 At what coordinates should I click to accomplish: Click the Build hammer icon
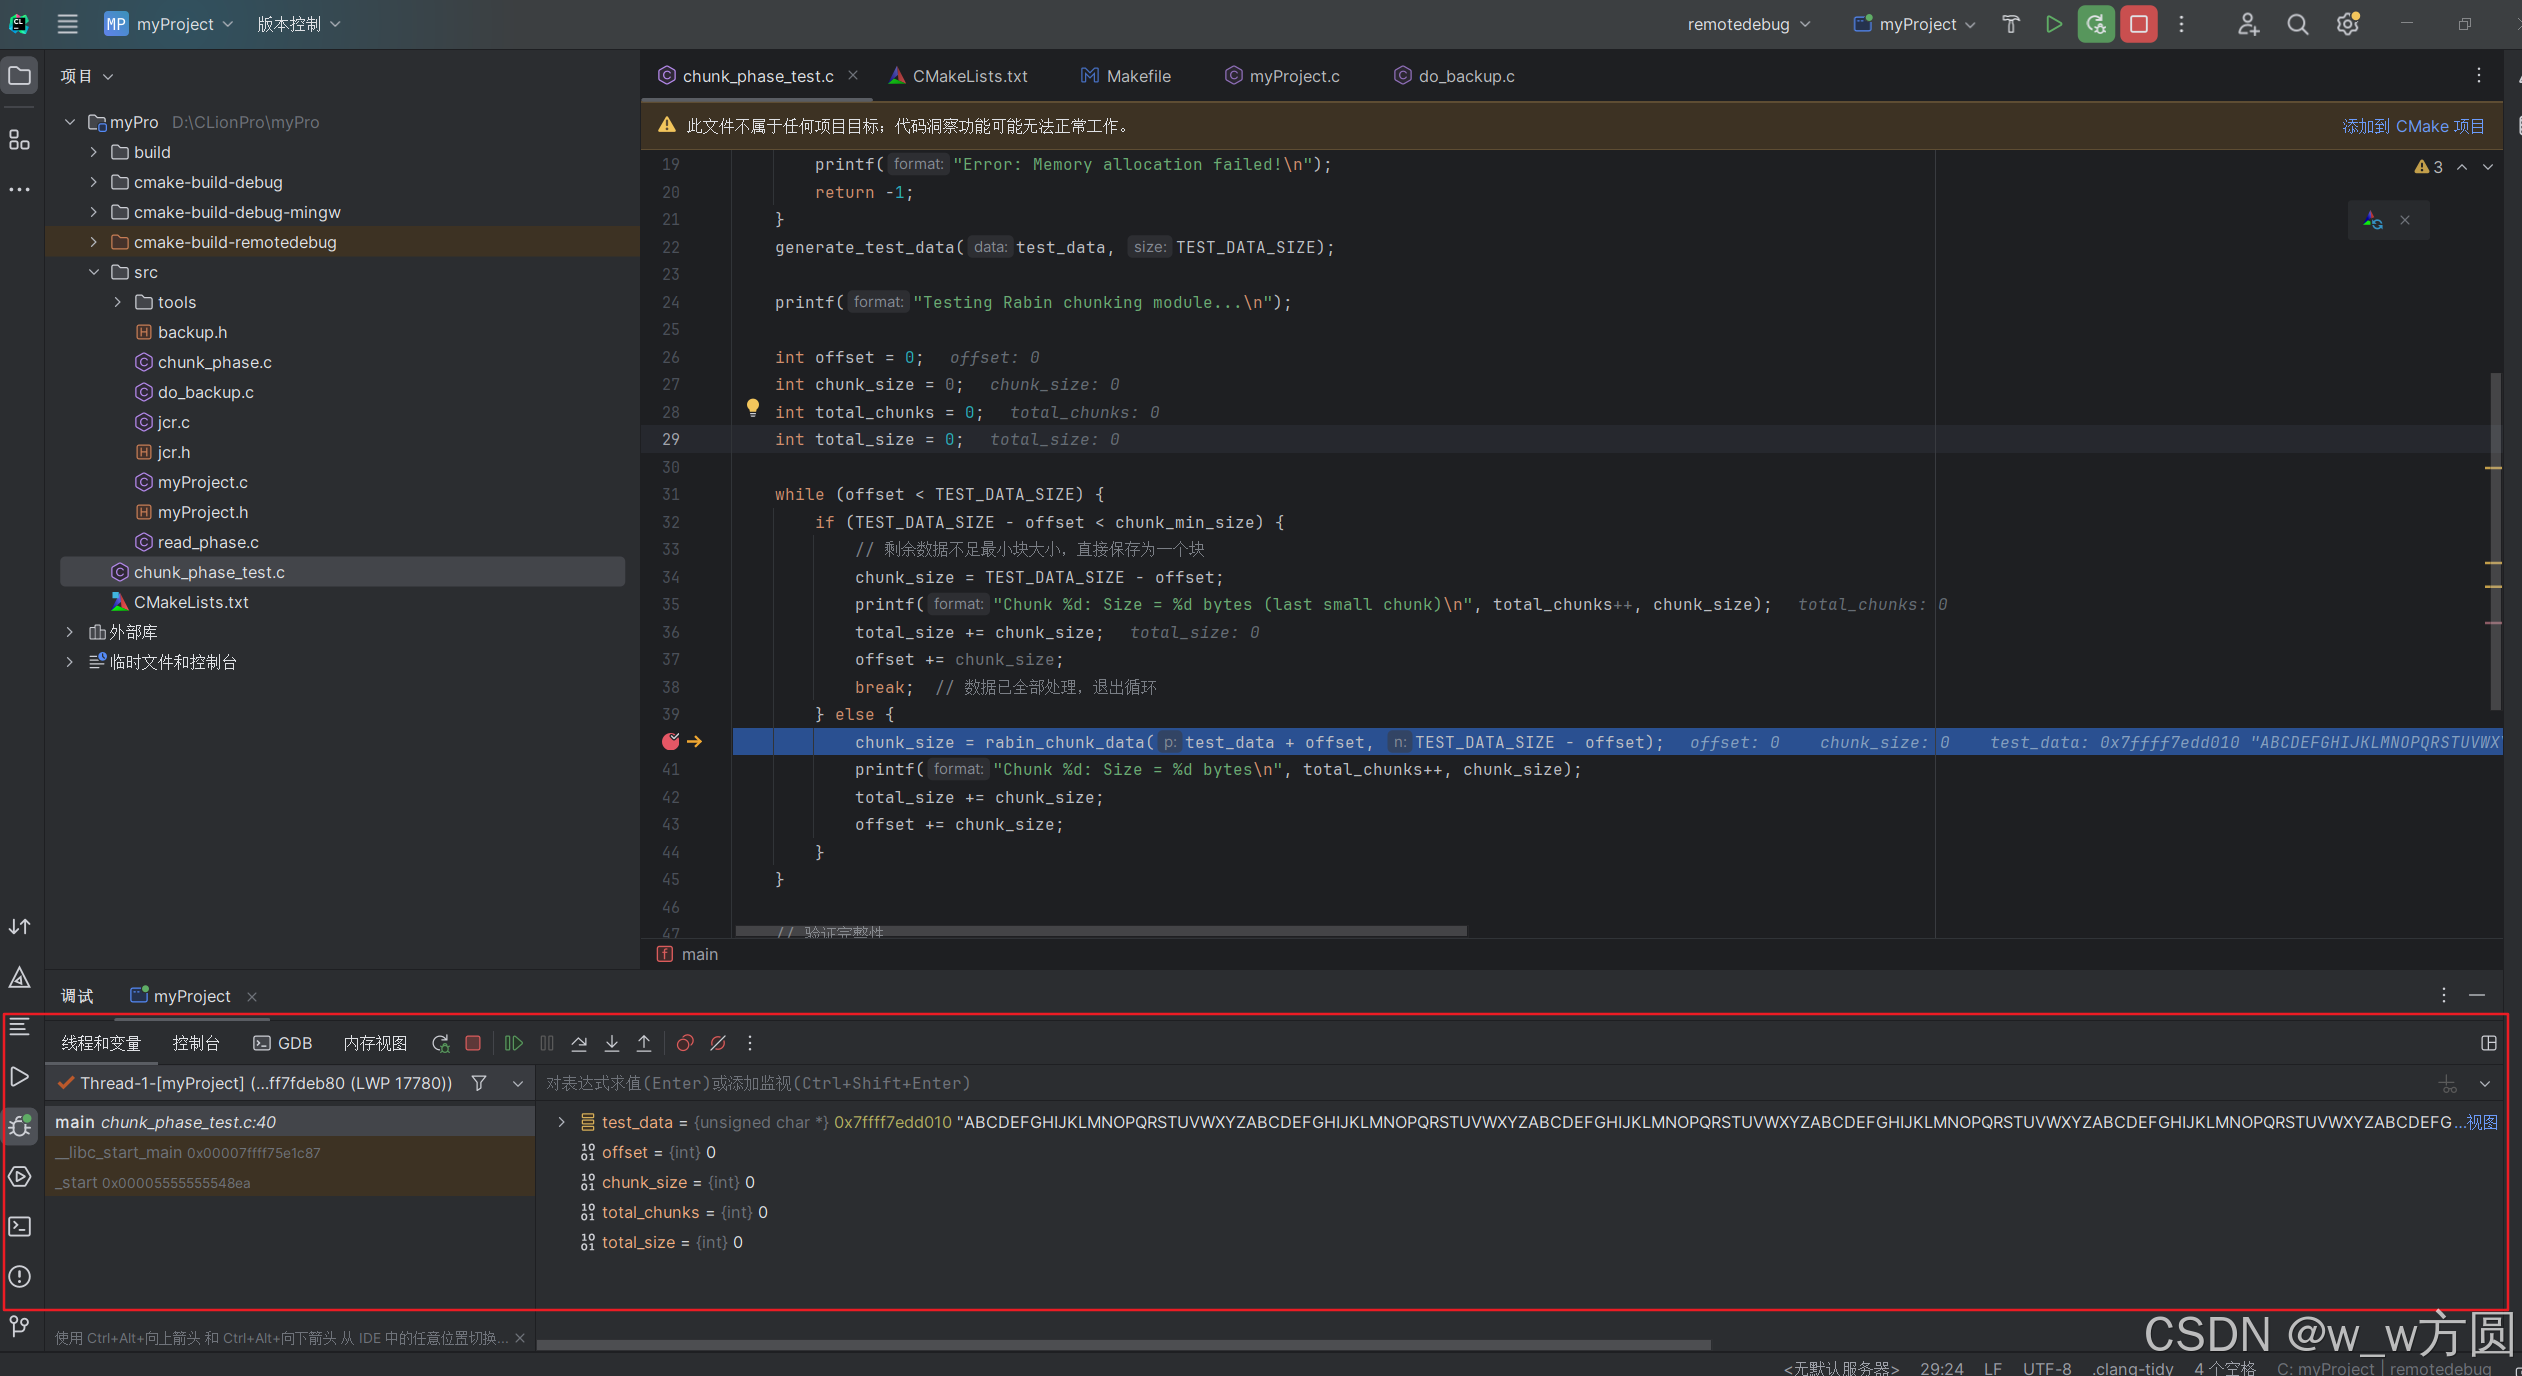pyautogui.click(x=2011, y=24)
